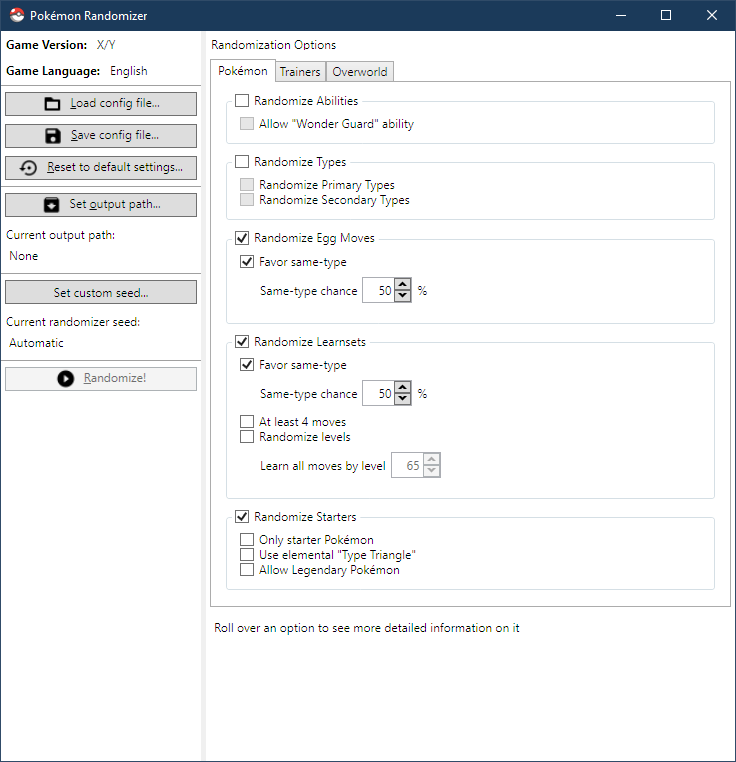
Task: Open the Overworld tab
Action: point(360,72)
